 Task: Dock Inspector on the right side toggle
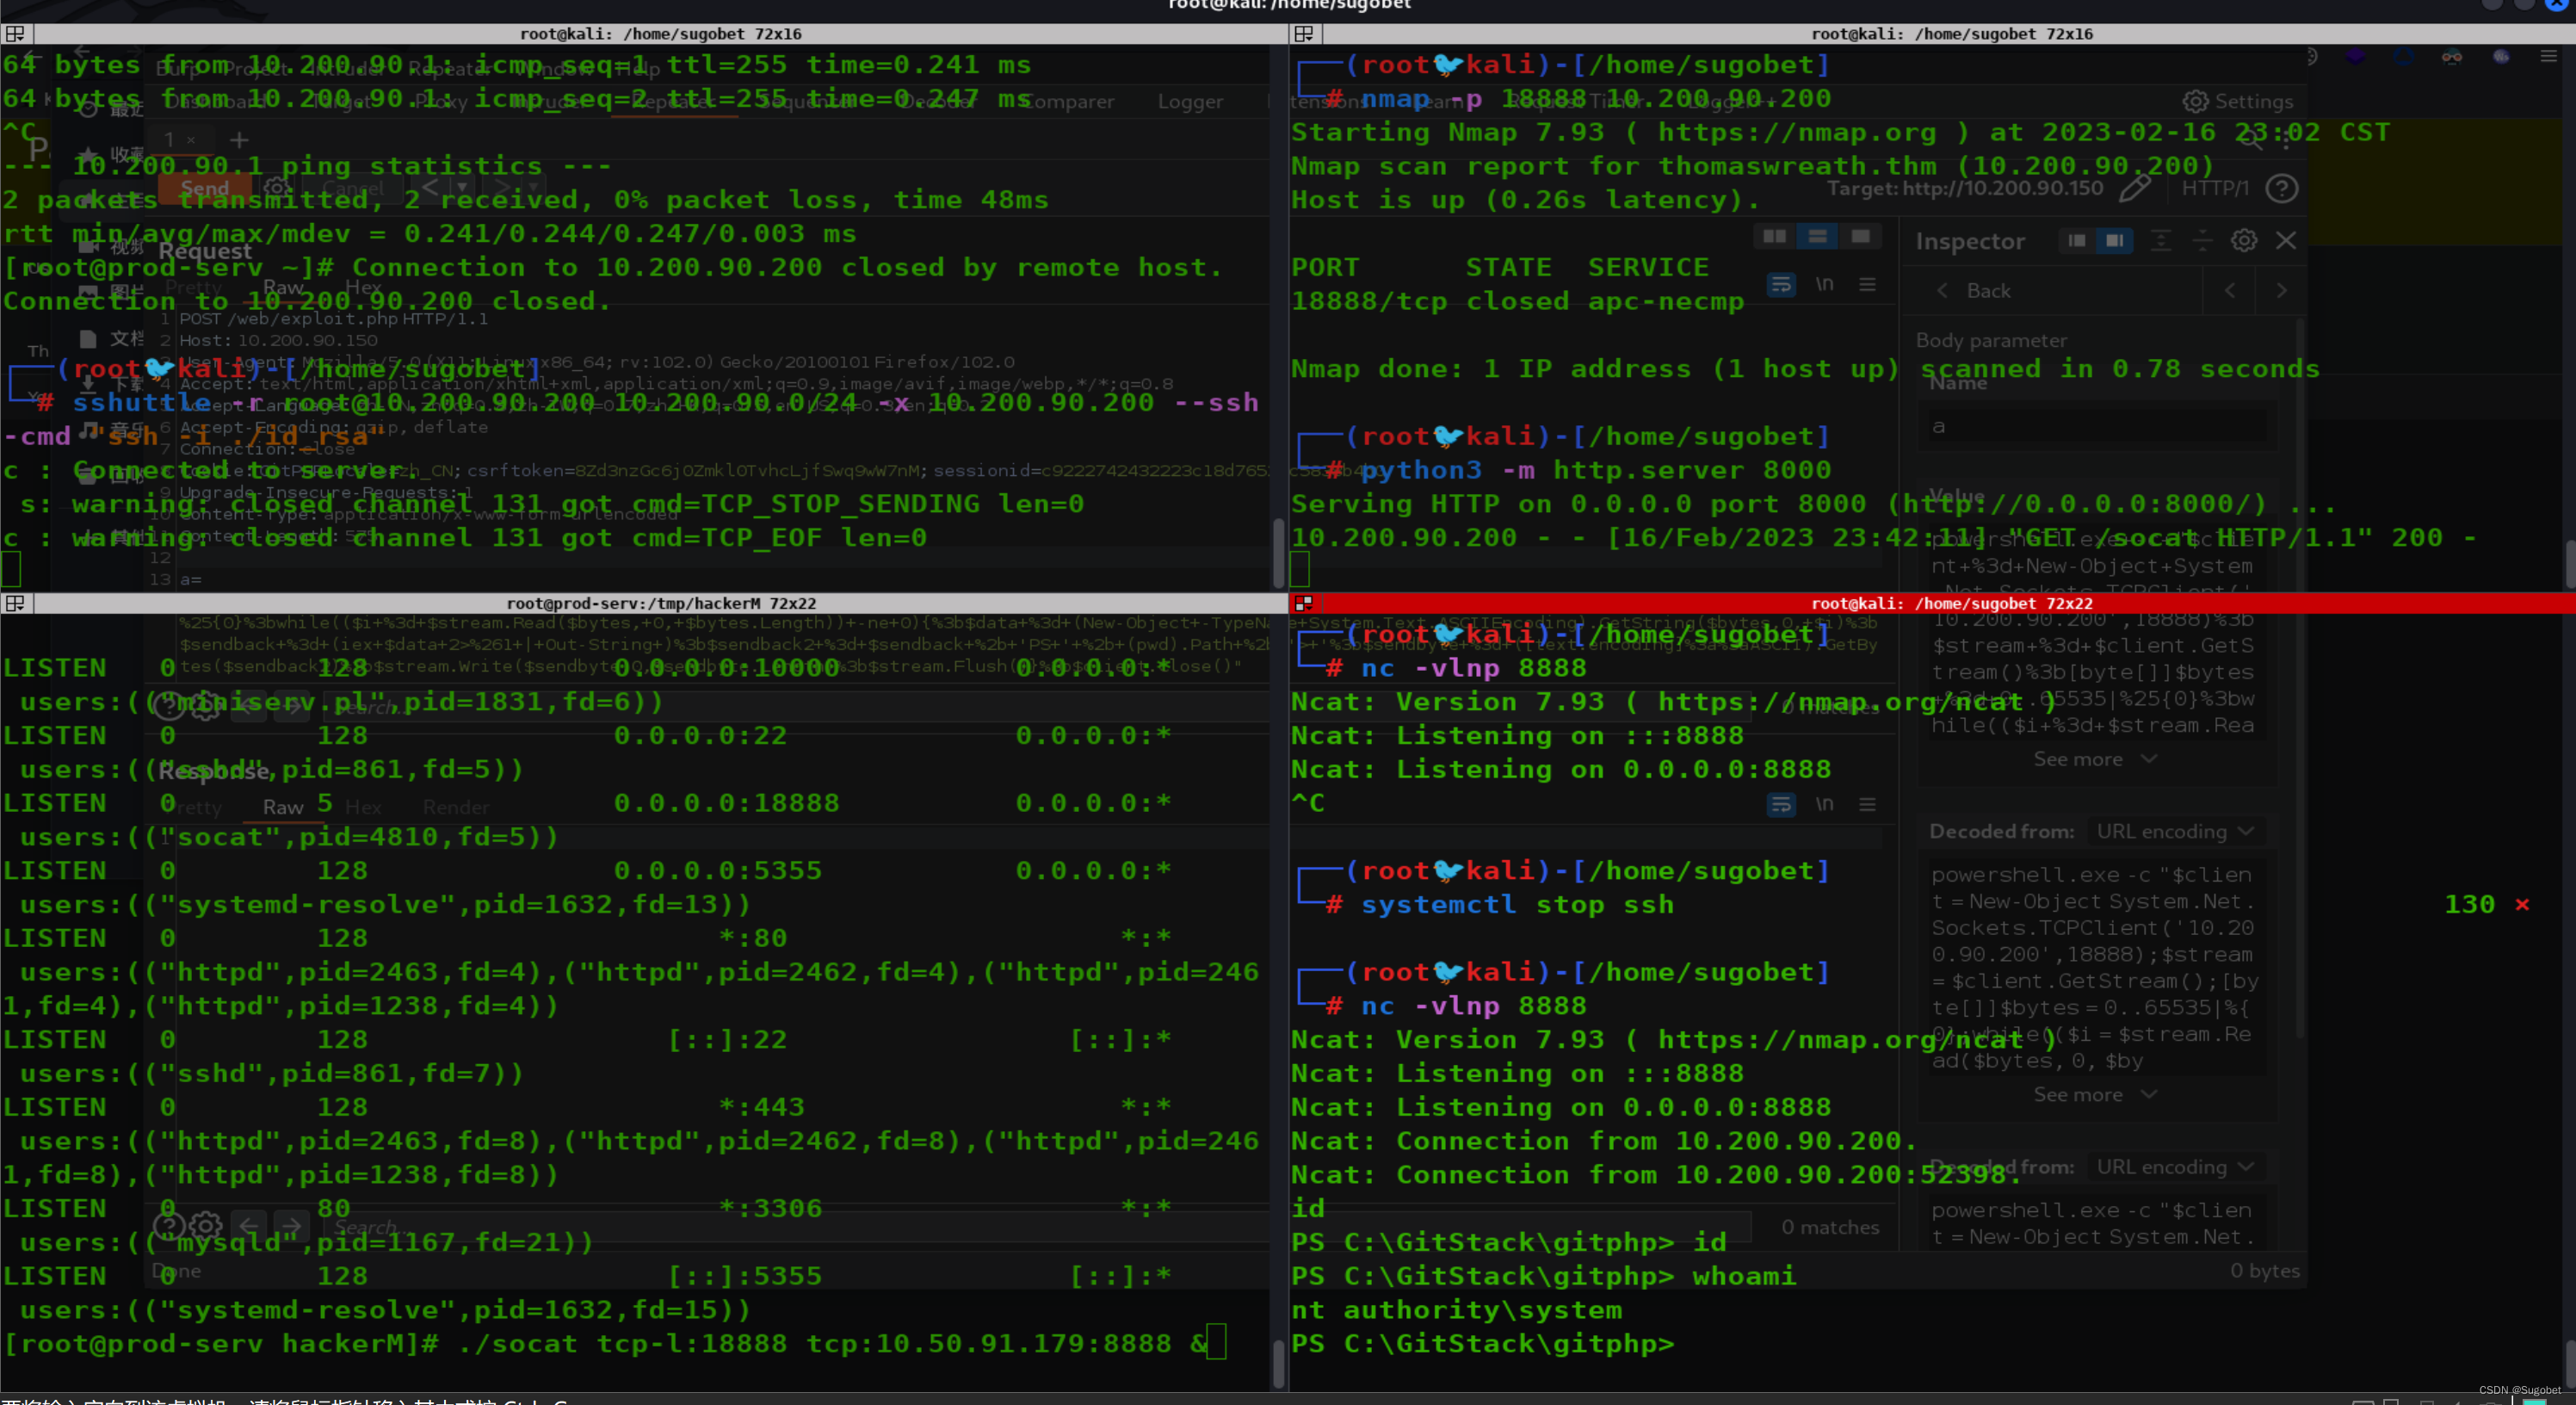click(x=2114, y=241)
